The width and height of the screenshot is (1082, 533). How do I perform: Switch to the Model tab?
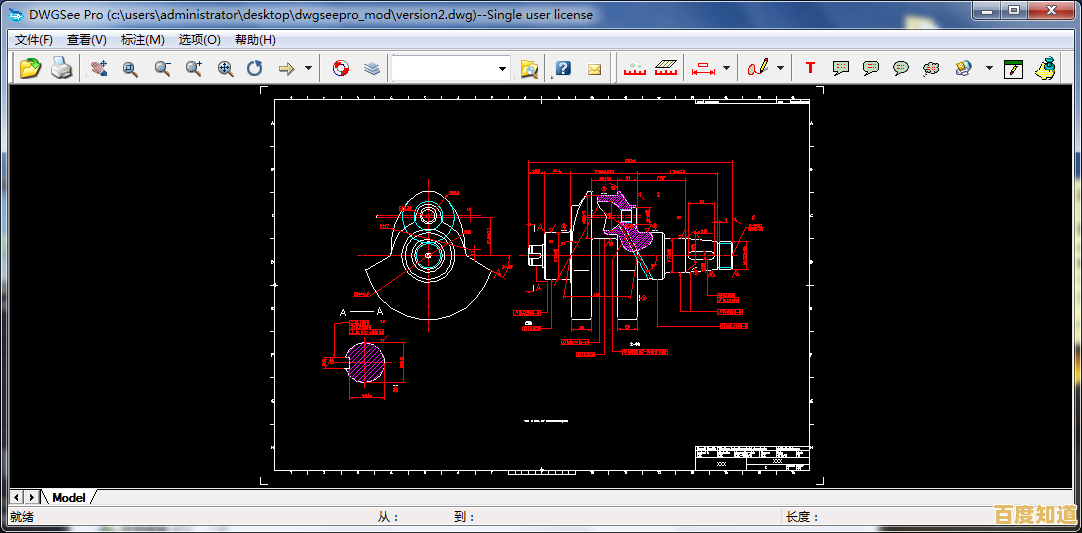click(69, 497)
